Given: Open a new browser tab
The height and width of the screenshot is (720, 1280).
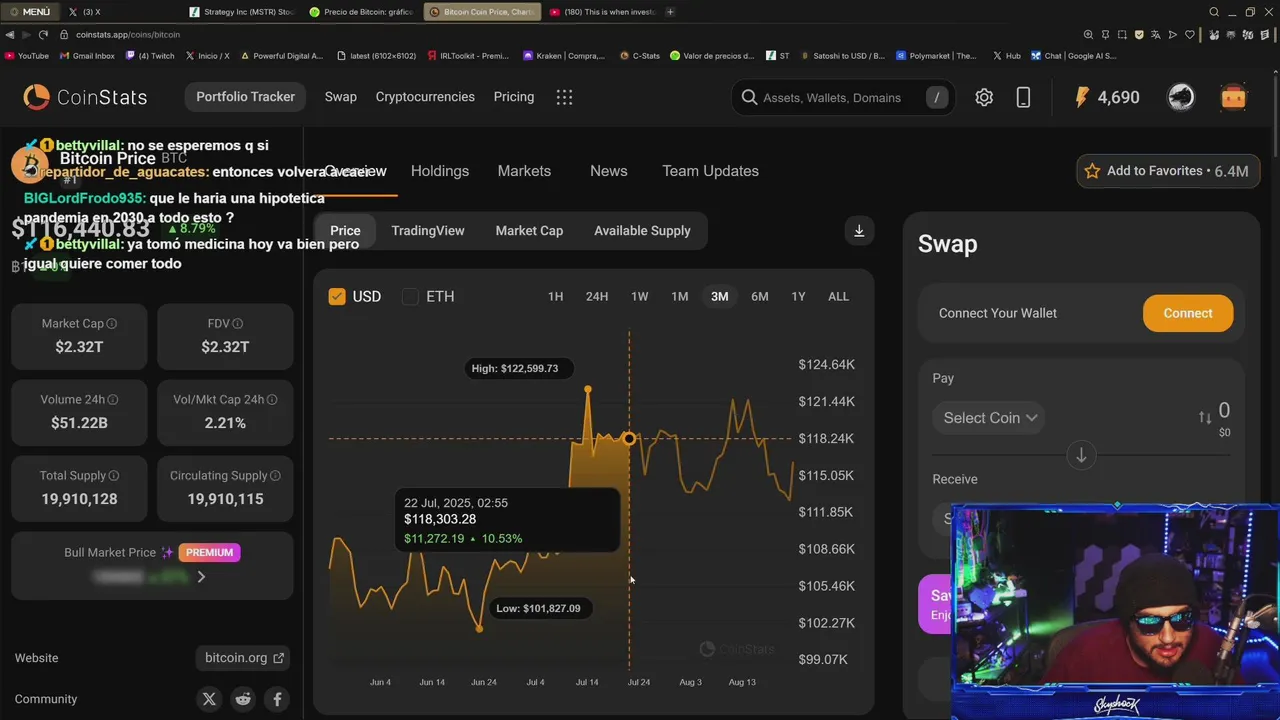Looking at the screenshot, I should pyautogui.click(x=670, y=12).
